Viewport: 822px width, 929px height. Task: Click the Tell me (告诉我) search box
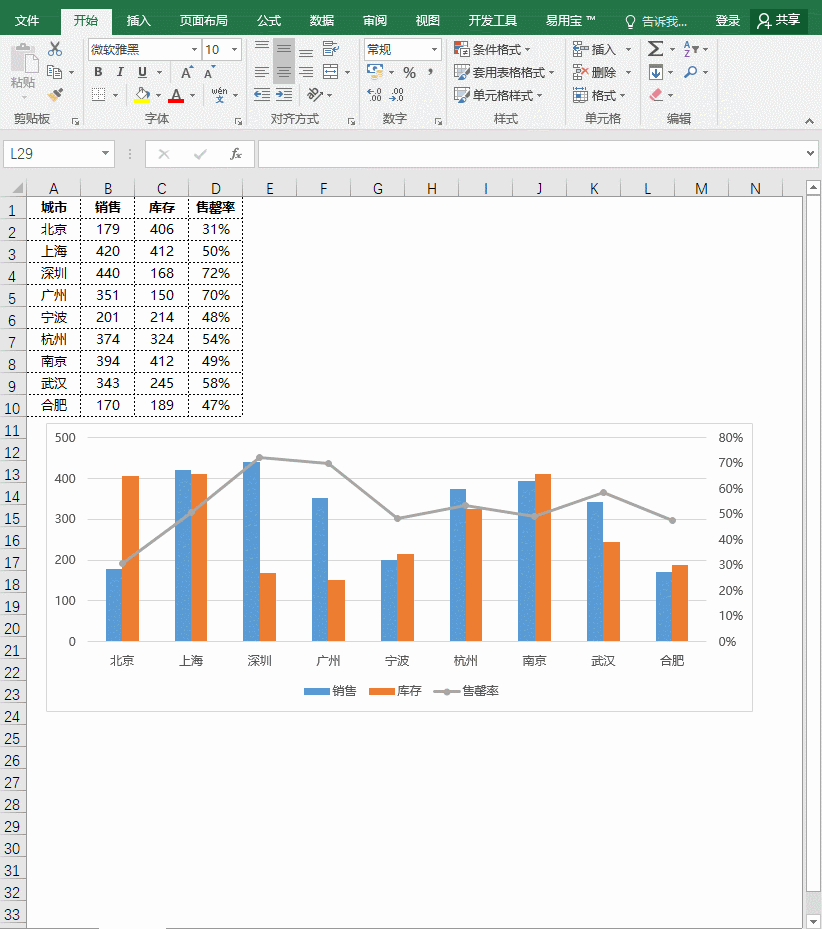657,21
